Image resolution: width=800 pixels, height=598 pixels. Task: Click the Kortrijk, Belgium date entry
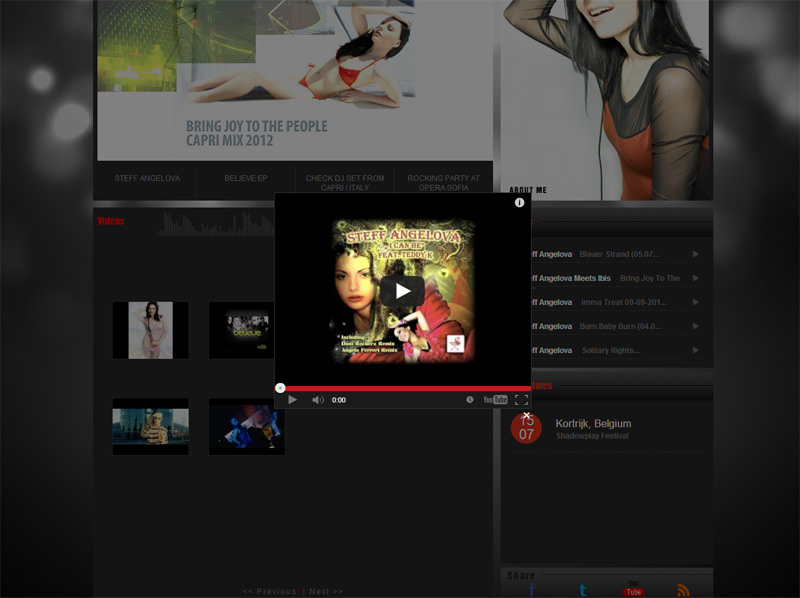593,423
